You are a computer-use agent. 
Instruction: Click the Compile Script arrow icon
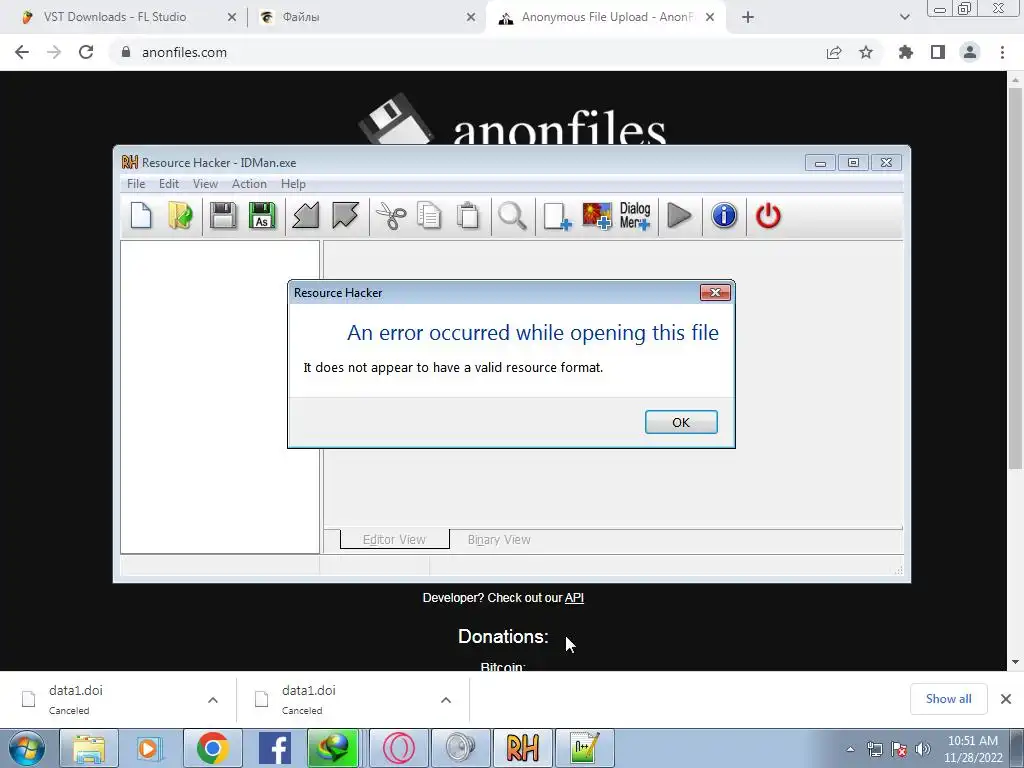306,216
